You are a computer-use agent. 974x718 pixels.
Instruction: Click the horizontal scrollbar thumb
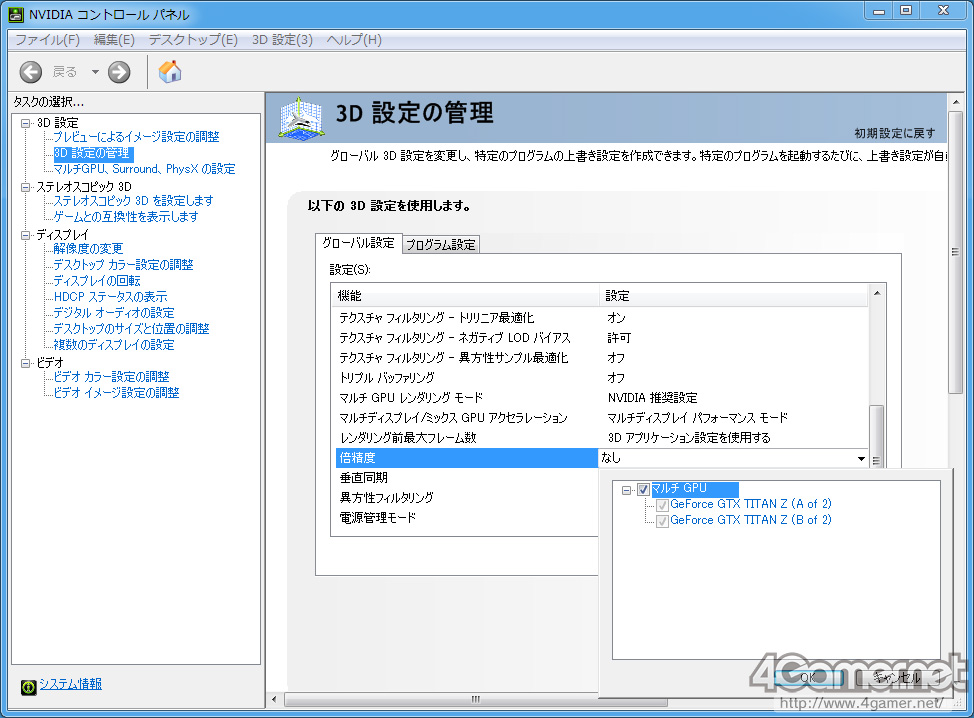tap(476, 700)
